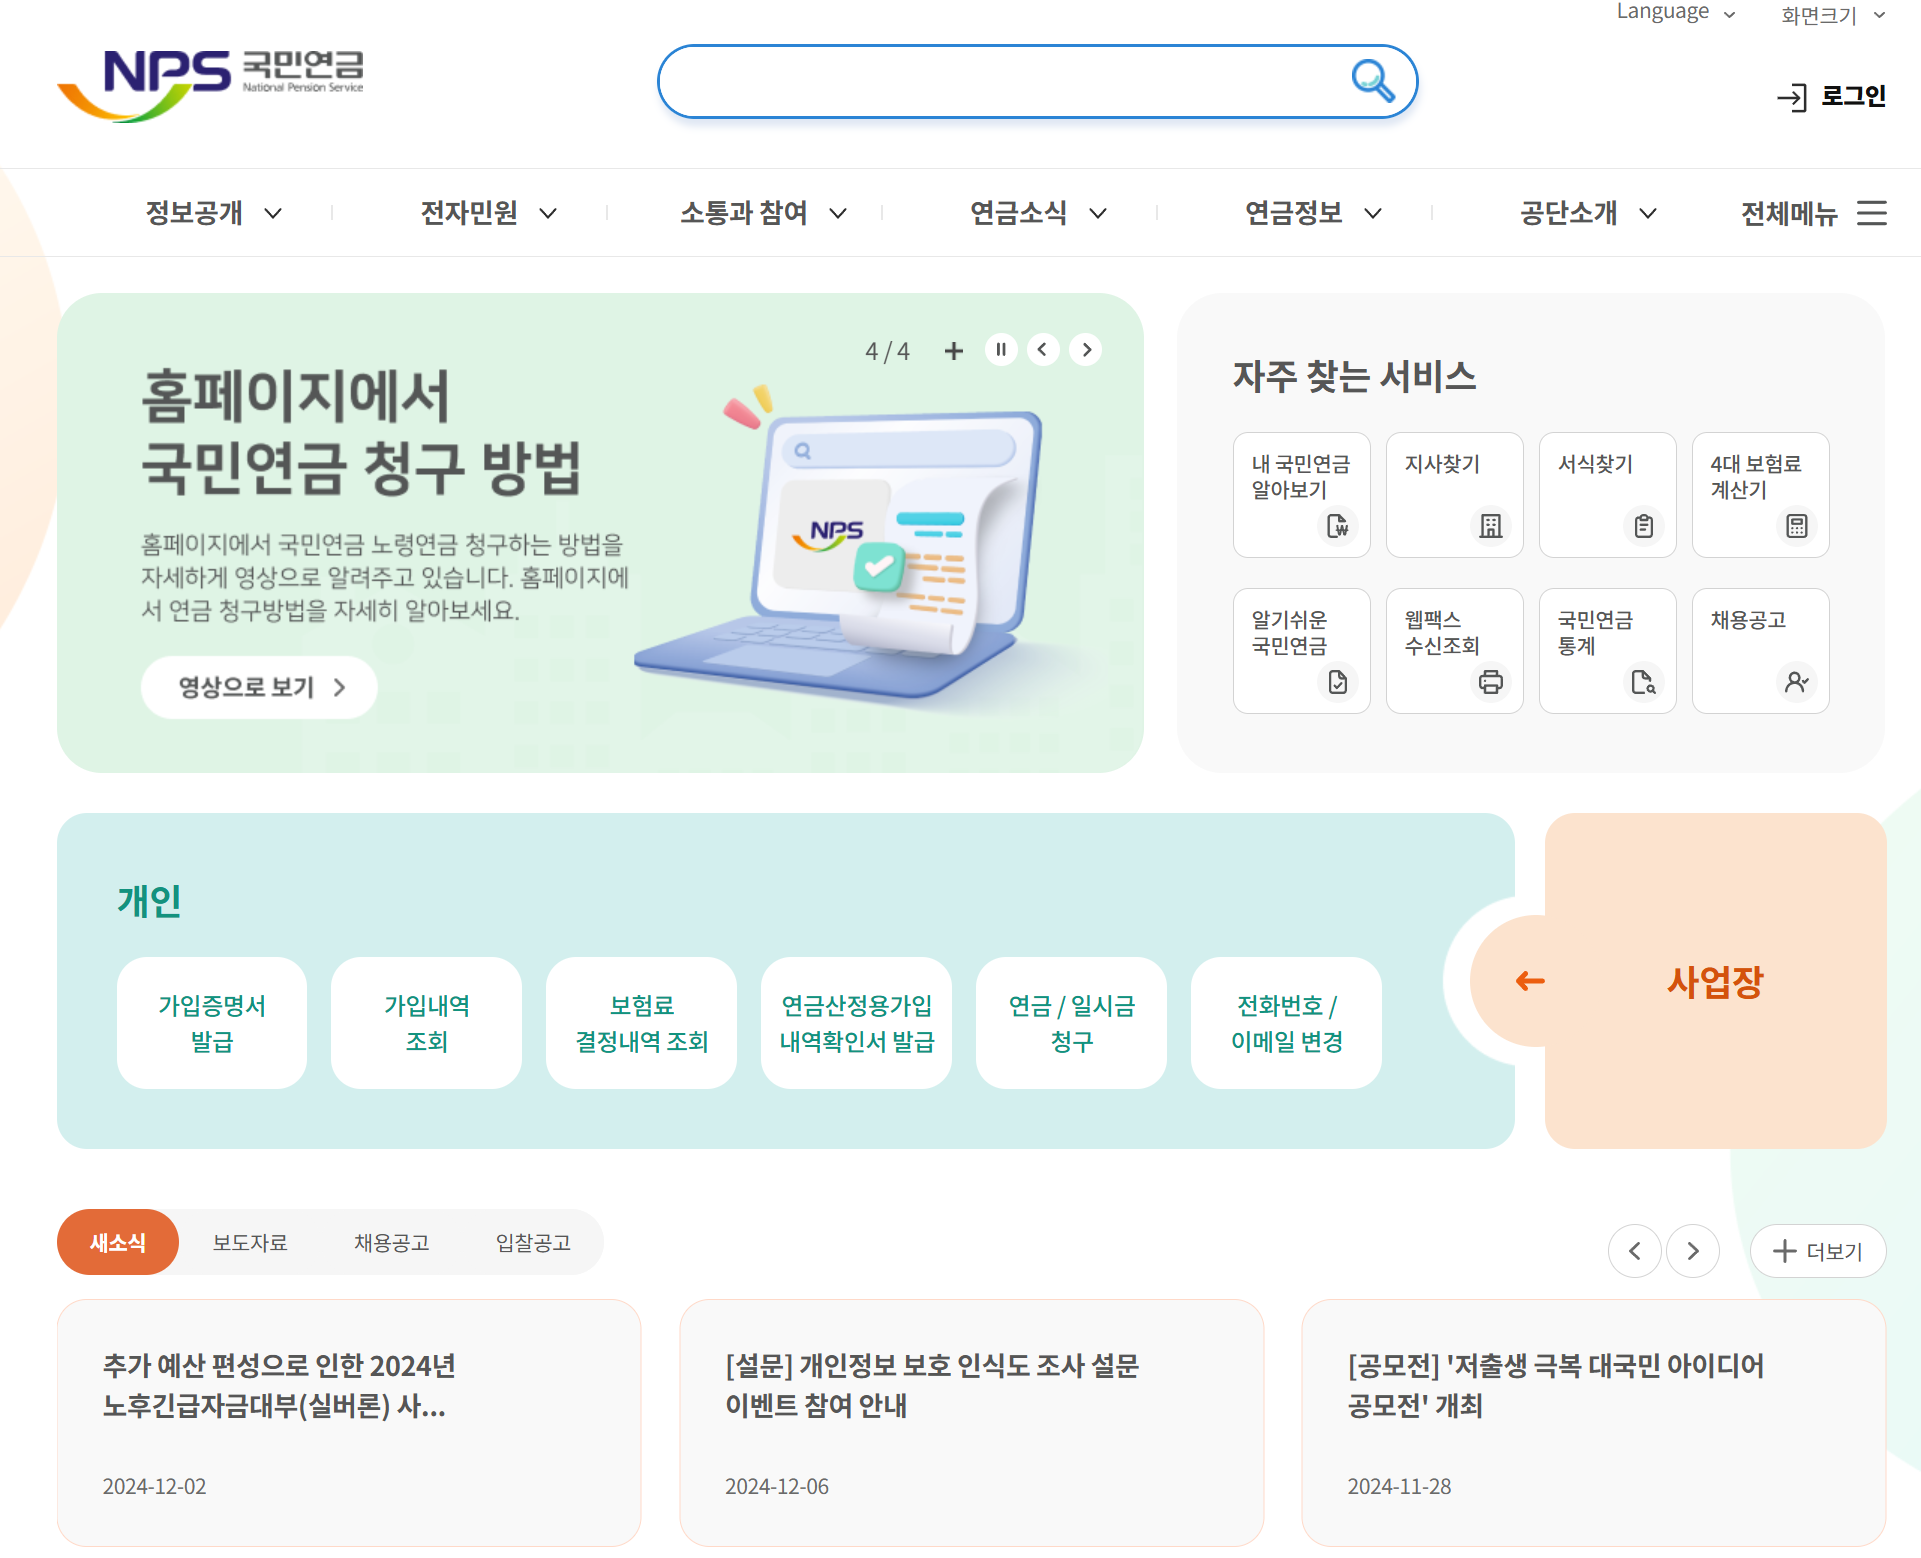The image size is (1921, 1558).
Task: Pause the banner slideshow
Action: (x=1001, y=350)
